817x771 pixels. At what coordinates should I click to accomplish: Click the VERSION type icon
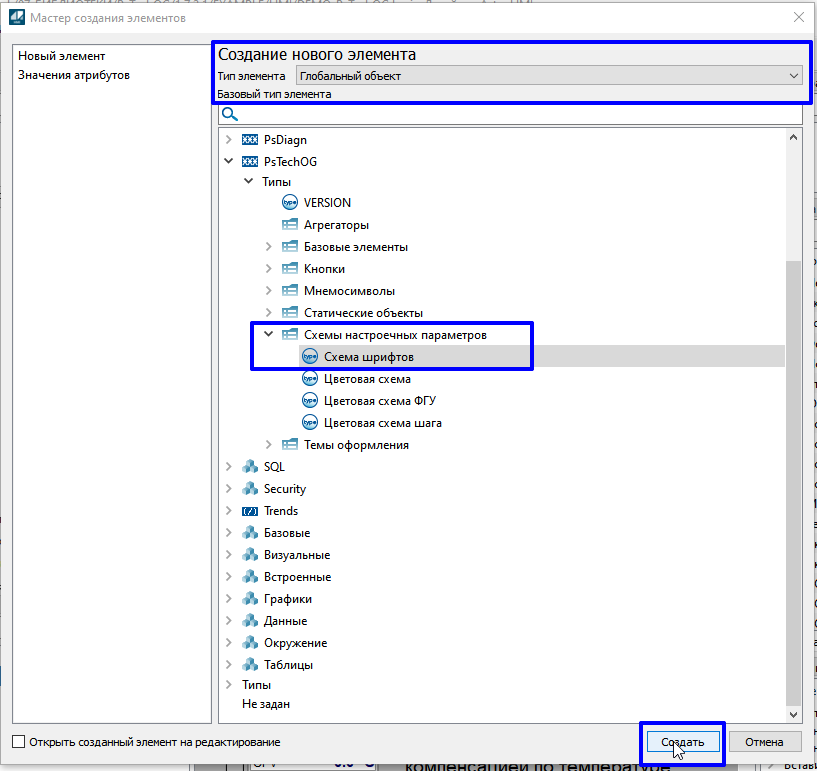[x=290, y=203]
